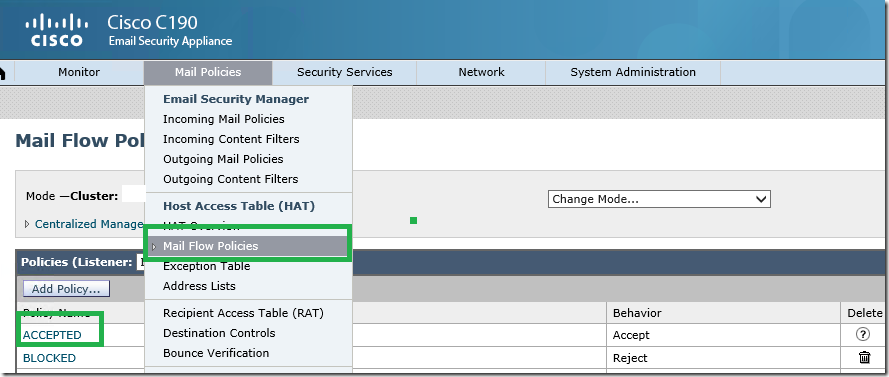Delete the BLOCKED policy with the trash icon
Image resolution: width=889 pixels, height=377 pixels.
click(x=864, y=357)
